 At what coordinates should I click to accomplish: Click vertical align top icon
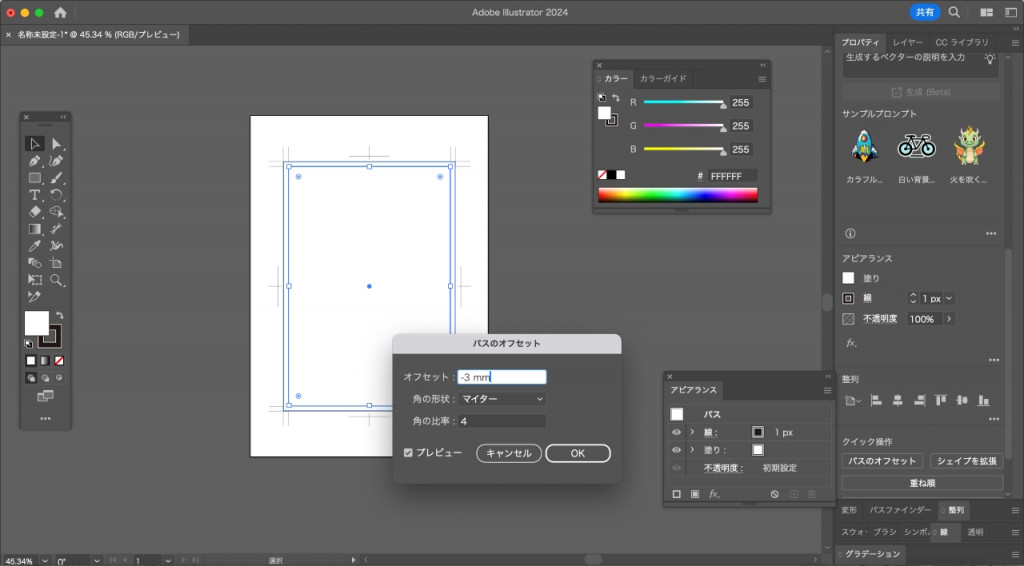[940, 400]
